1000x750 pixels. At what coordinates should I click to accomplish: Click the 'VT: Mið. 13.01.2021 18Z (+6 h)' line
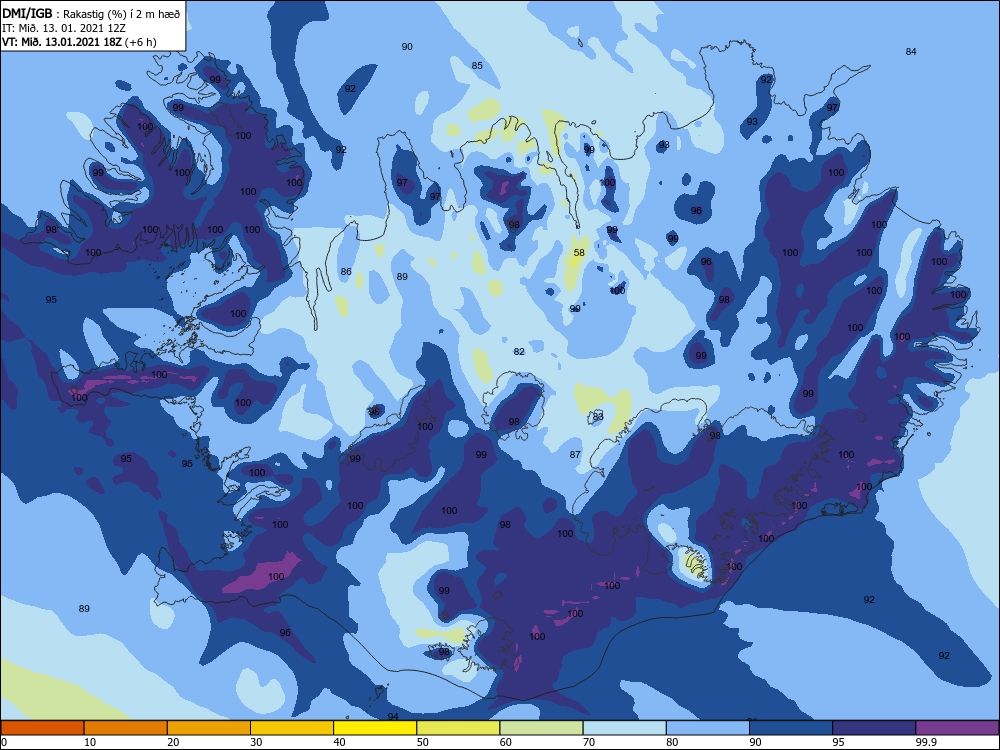(79, 42)
